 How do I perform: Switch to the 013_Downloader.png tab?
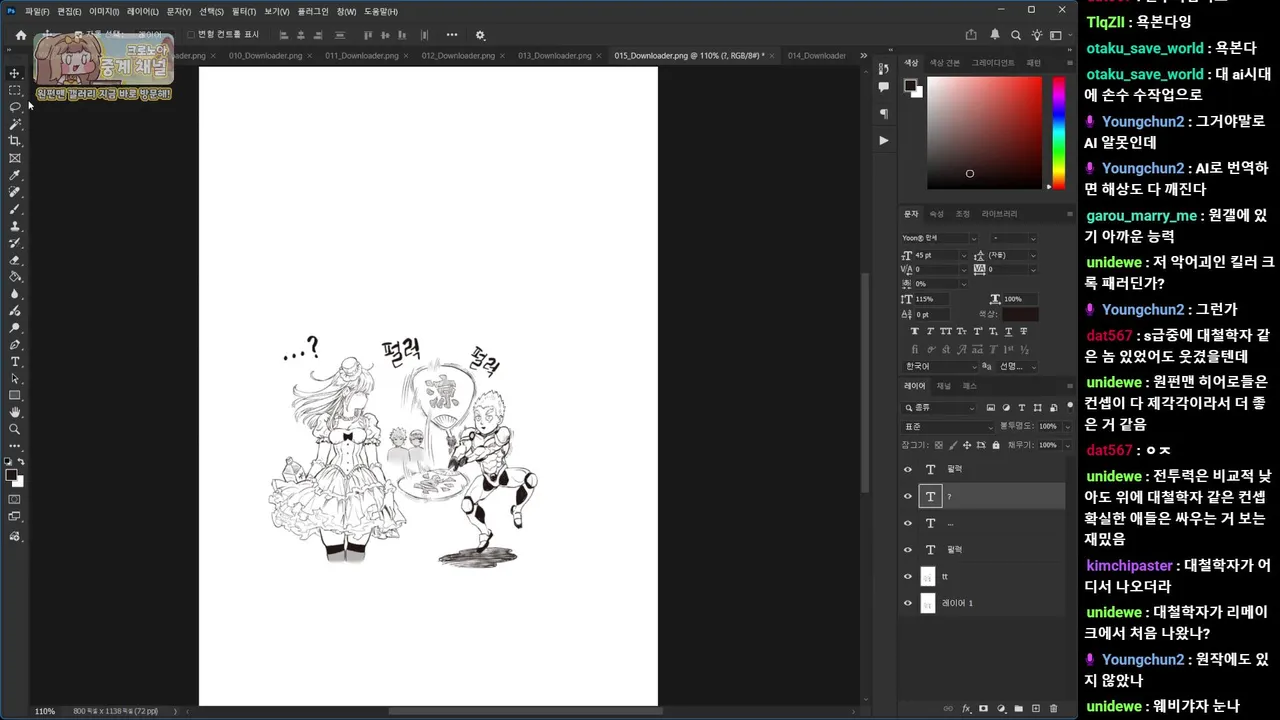click(x=554, y=56)
